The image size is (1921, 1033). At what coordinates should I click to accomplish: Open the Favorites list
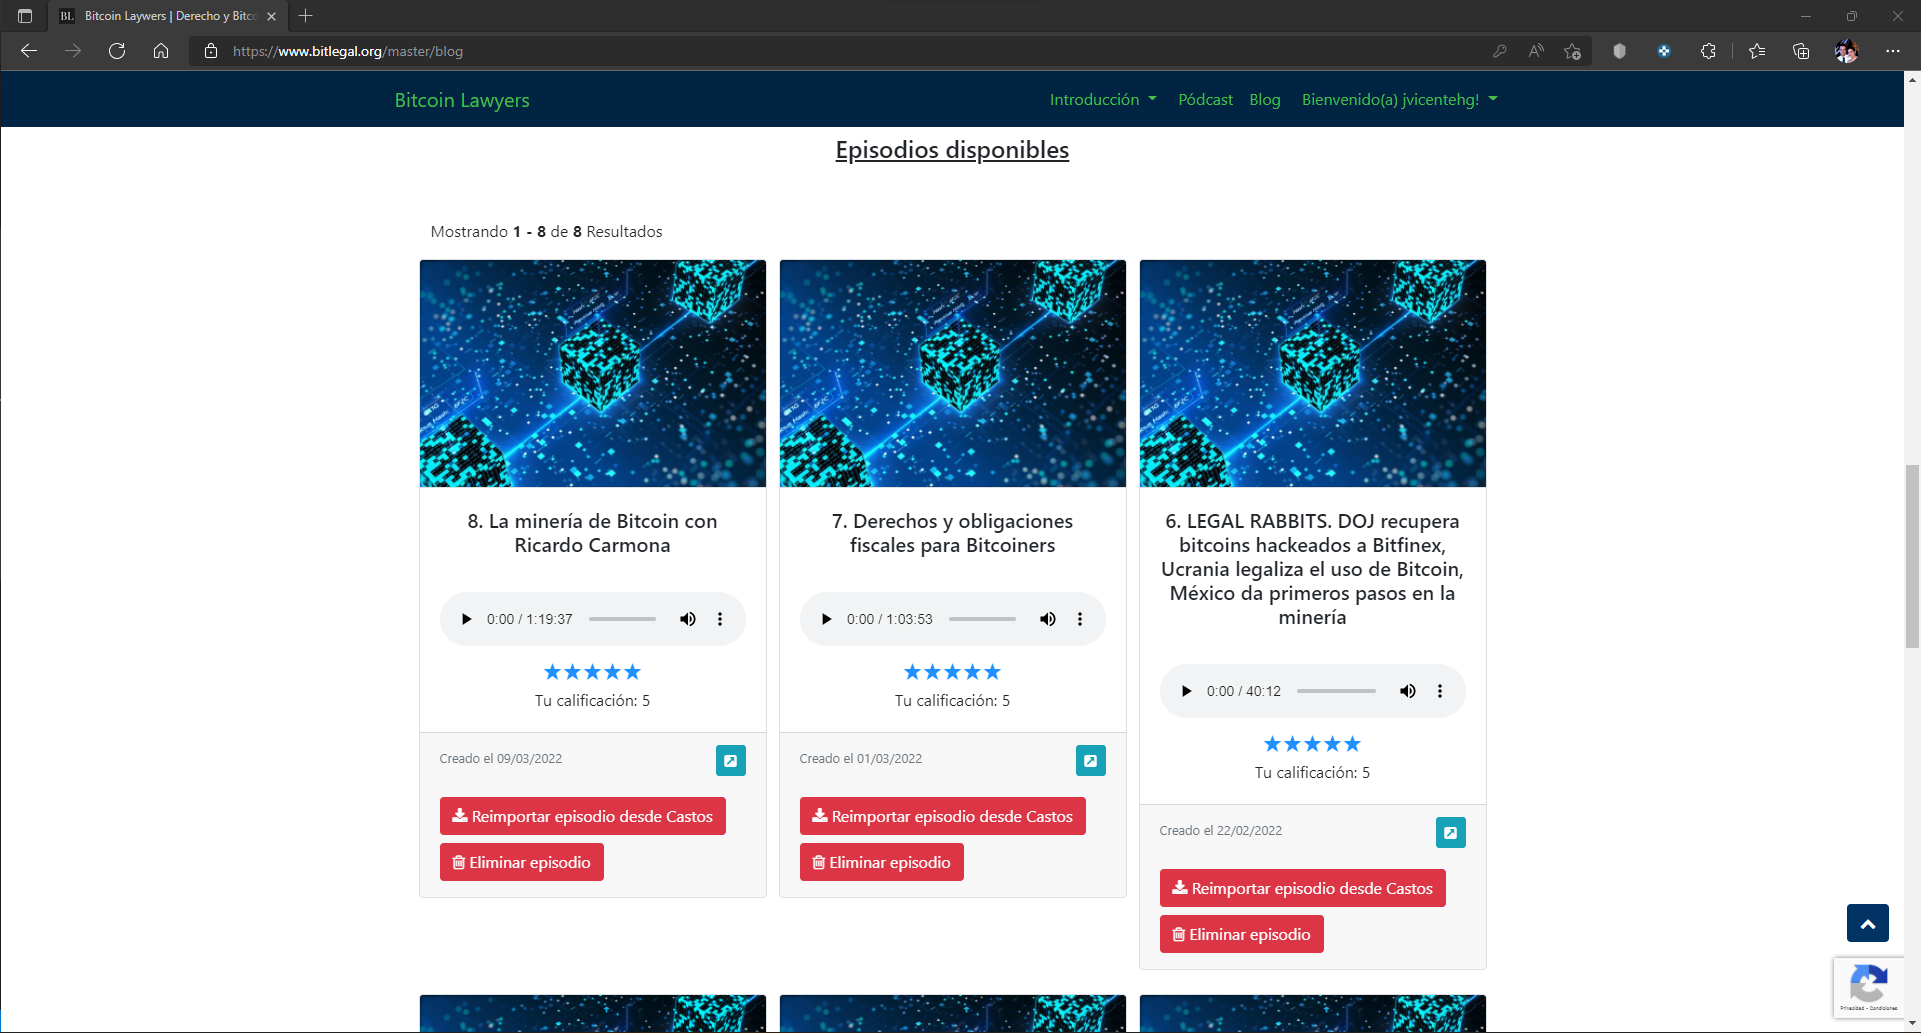coord(1757,51)
